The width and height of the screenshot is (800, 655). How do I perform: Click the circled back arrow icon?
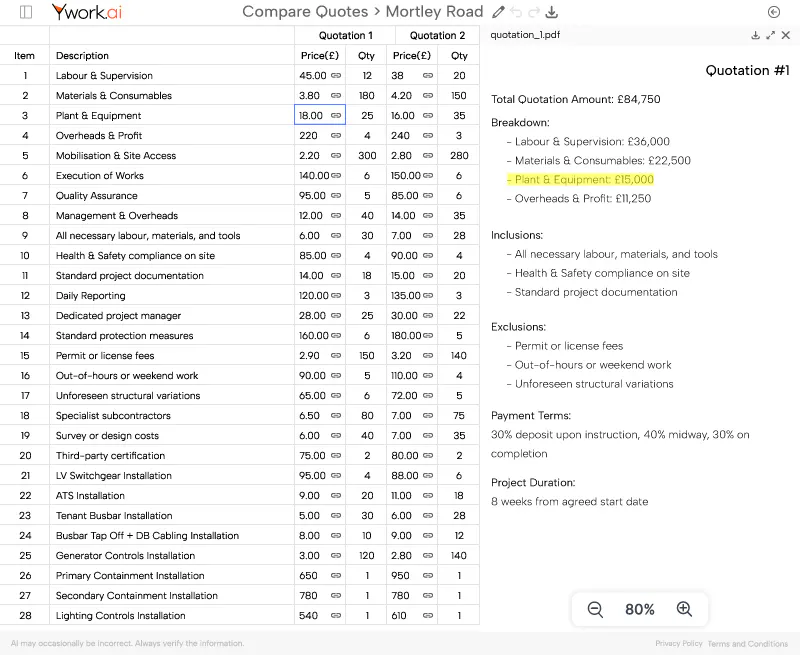point(773,12)
